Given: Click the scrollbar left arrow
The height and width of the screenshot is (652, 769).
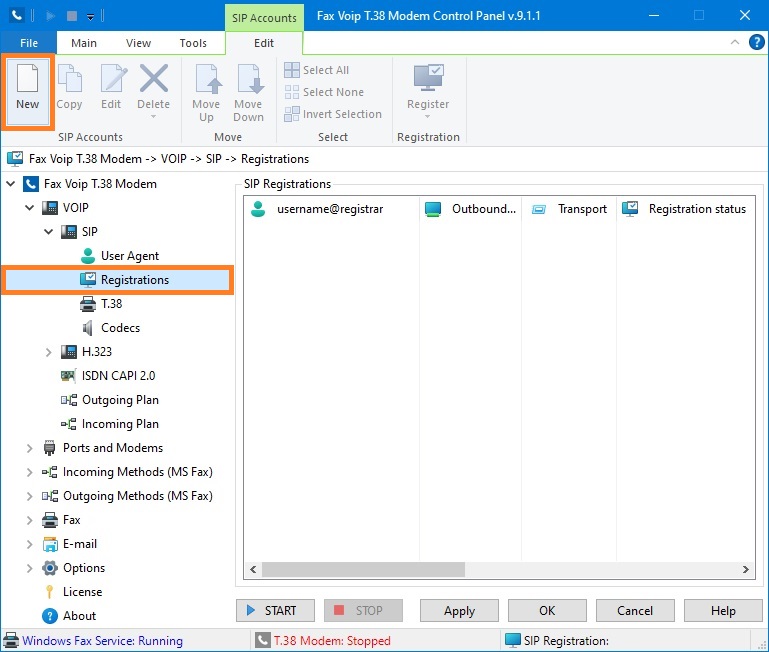Looking at the screenshot, I should pos(253,570).
